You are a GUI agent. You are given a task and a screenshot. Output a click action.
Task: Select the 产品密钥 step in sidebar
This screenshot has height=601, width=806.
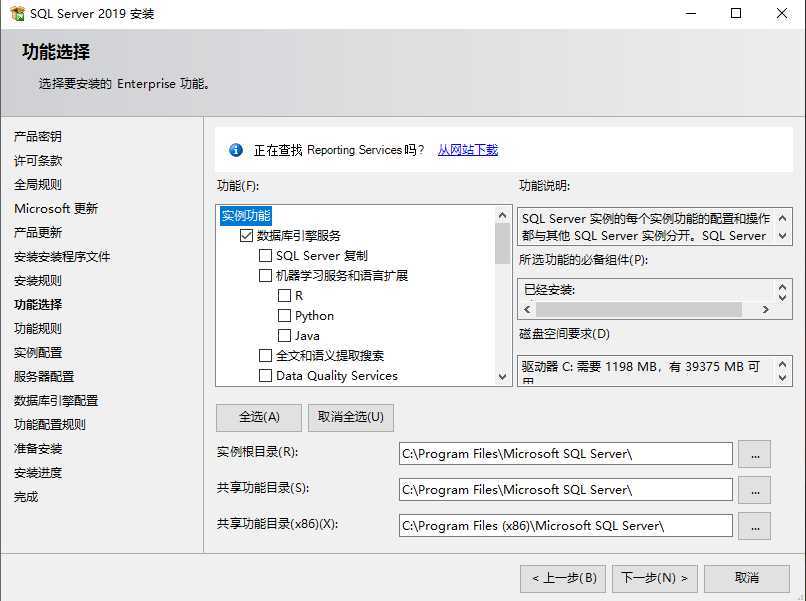pos(38,137)
